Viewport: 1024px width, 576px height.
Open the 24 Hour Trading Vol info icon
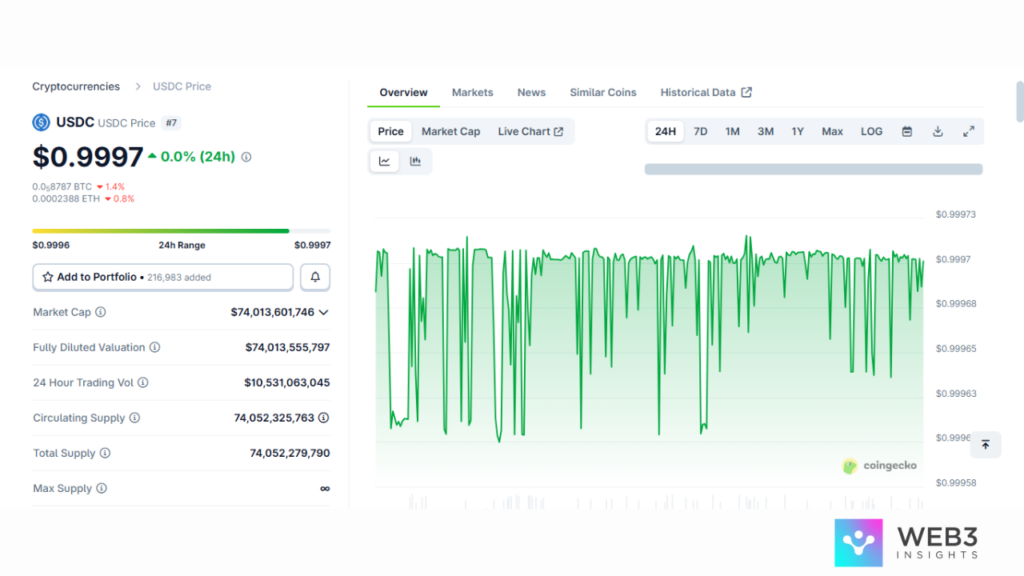[x=143, y=383]
